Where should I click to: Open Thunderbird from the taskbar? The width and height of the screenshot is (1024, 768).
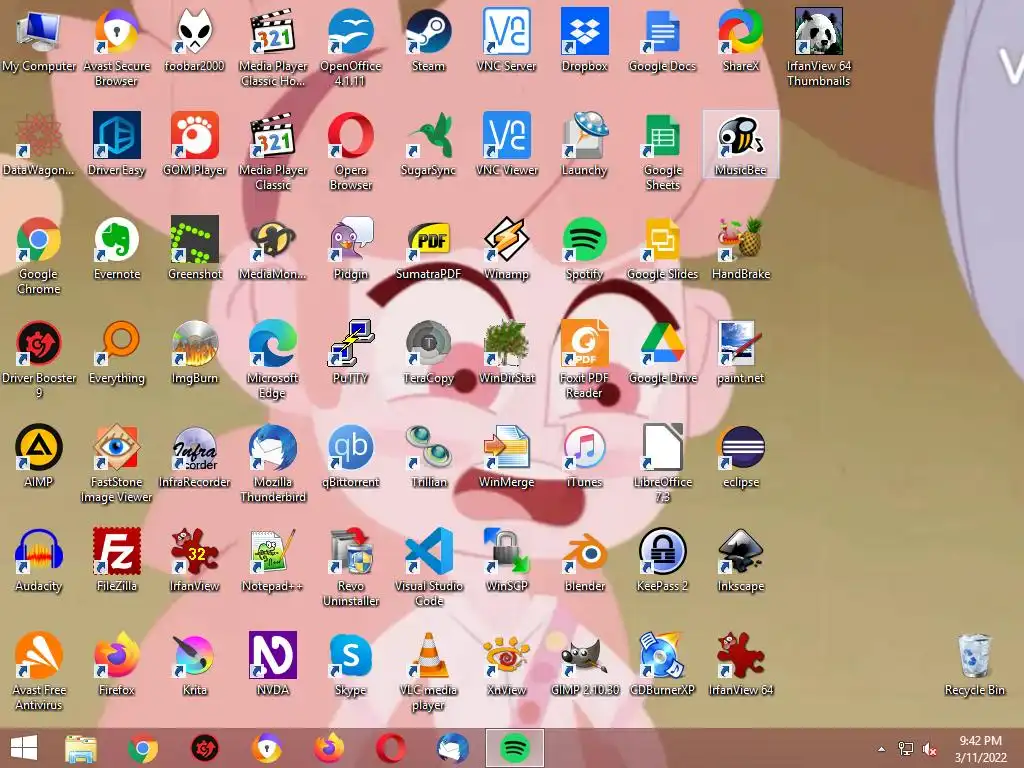point(453,748)
